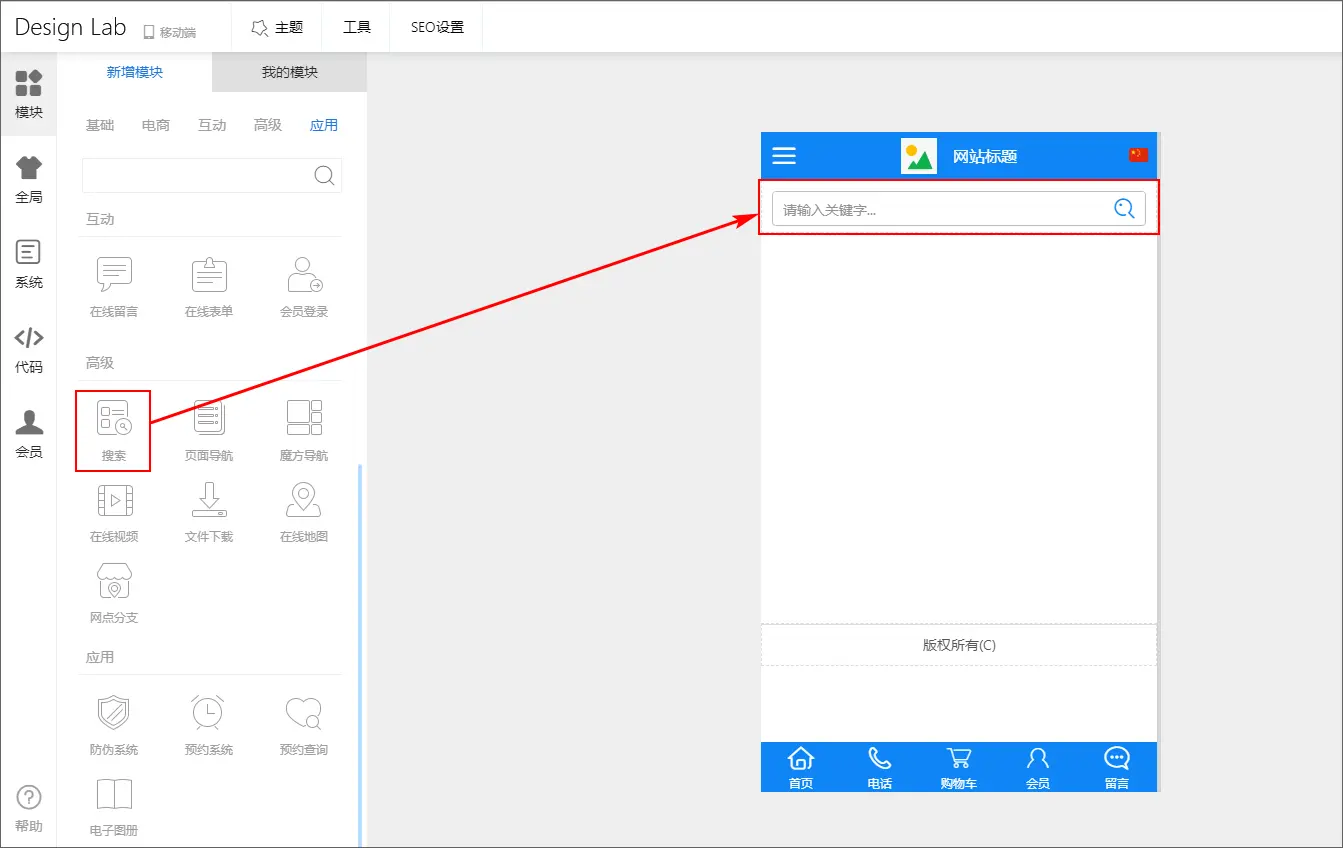Click the 请输入关键字 search field in preview

940,210
